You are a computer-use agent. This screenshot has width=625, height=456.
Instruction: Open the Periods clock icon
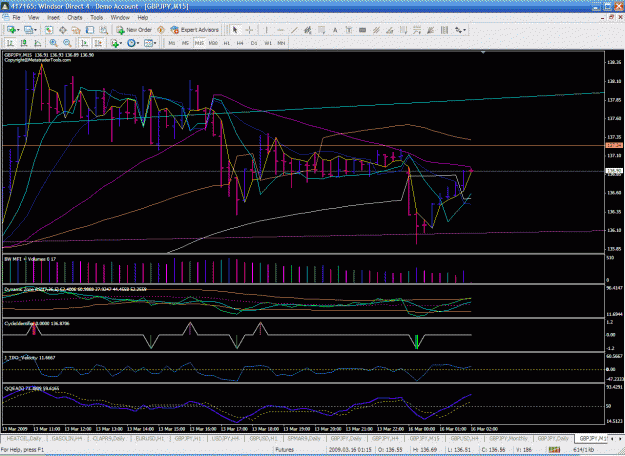(x=131, y=43)
